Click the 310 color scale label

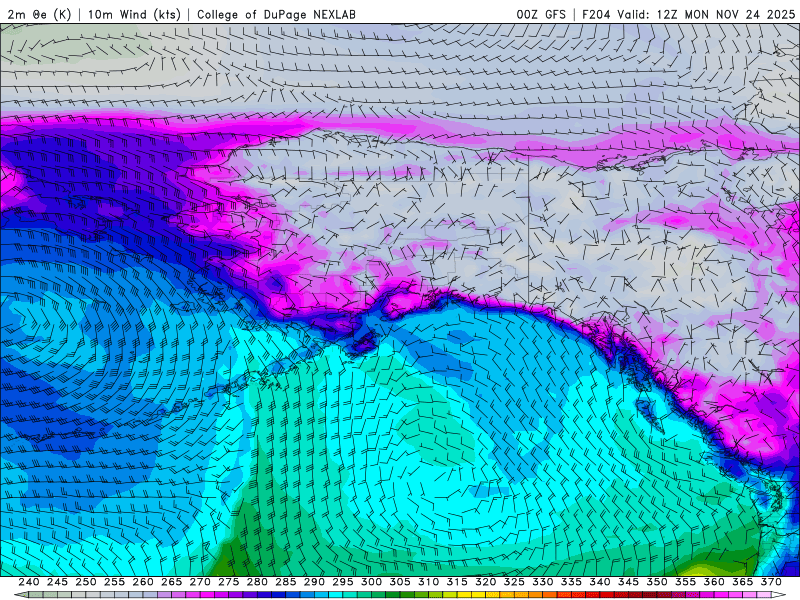click(x=429, y=582)
